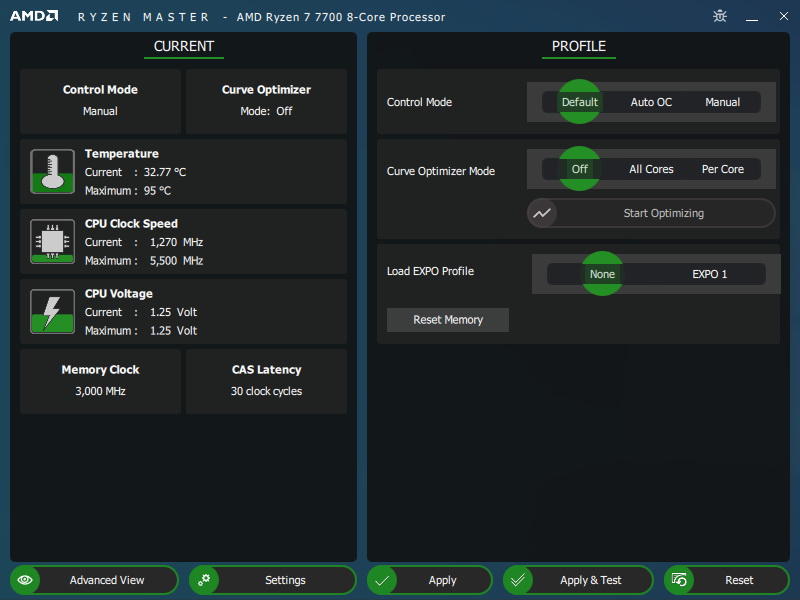Turn Curve Optimizer Mode Off

pos(580,169)
